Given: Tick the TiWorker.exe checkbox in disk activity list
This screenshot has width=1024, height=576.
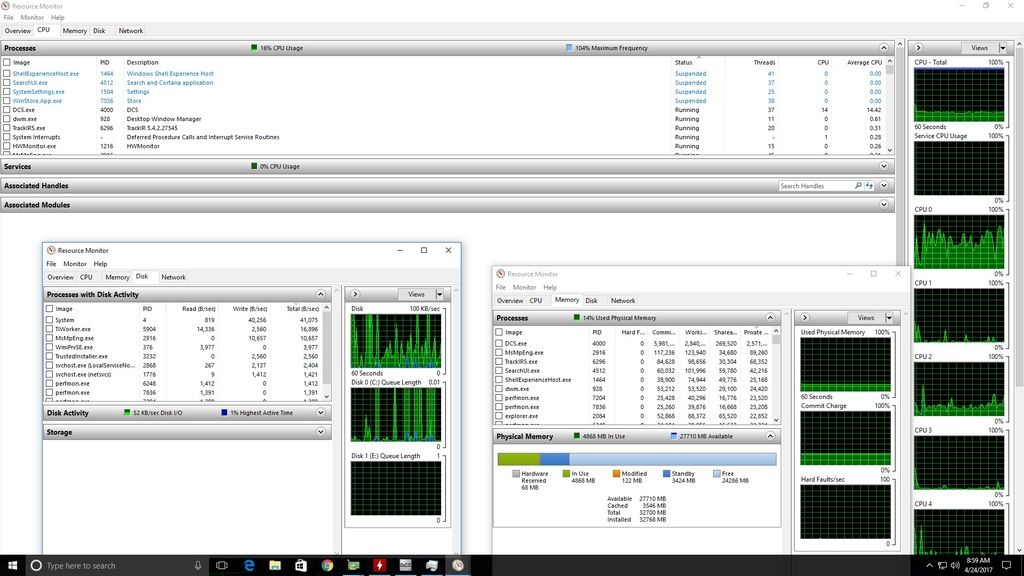Looking at the screenshot, I should click(x=50, y=329).
